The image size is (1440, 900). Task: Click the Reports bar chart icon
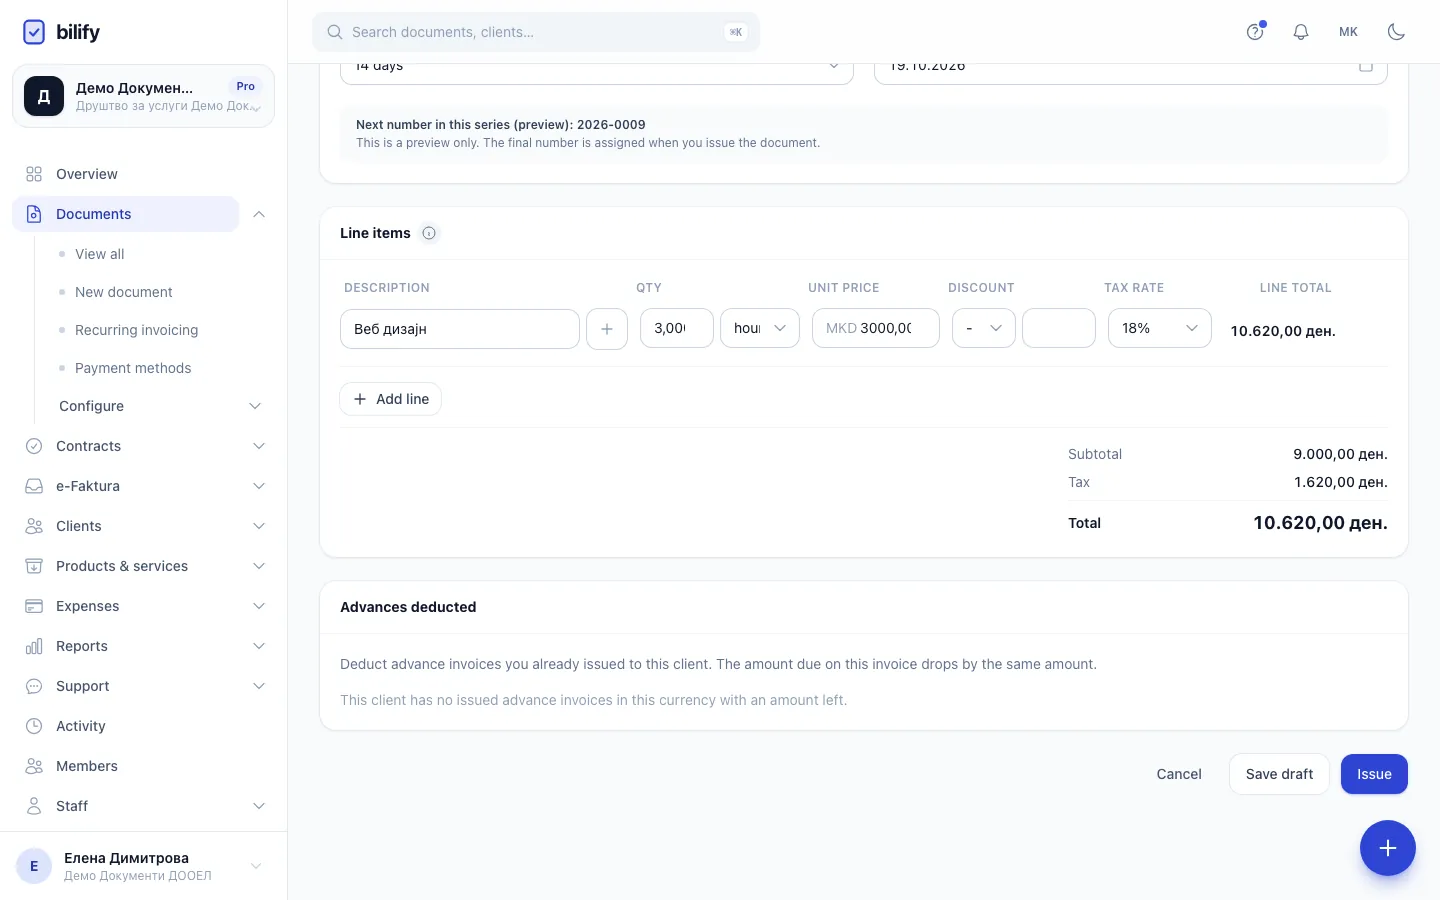(34, 646)
